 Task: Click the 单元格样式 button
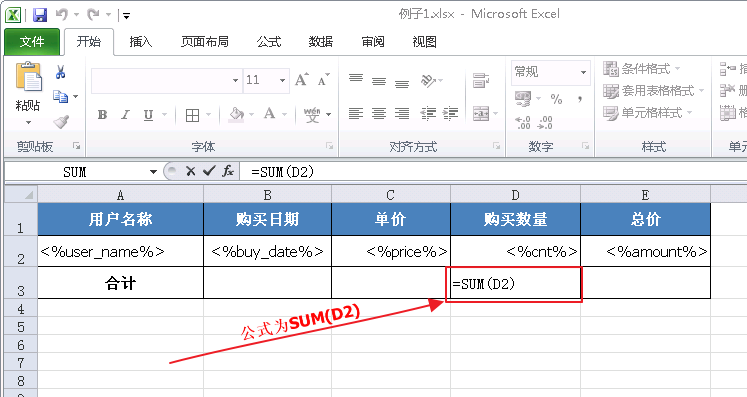[x=647, y=113]
